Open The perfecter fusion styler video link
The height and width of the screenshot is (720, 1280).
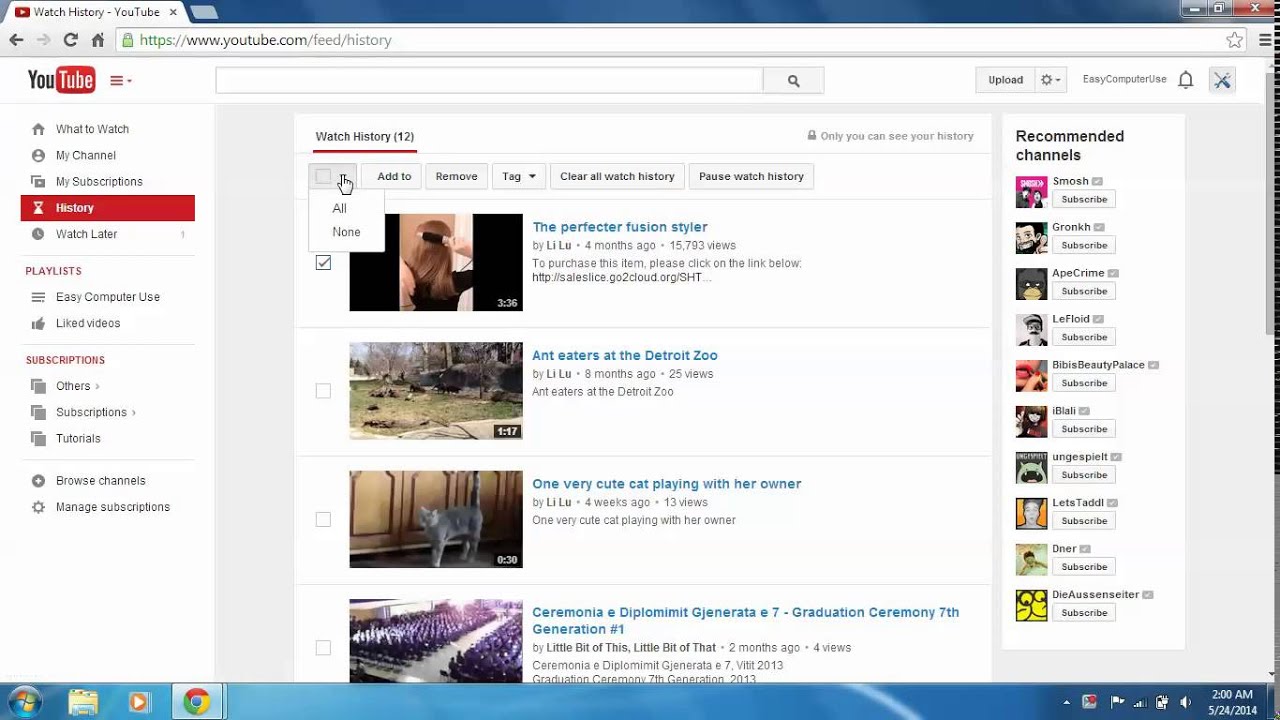tap(619, 227)
